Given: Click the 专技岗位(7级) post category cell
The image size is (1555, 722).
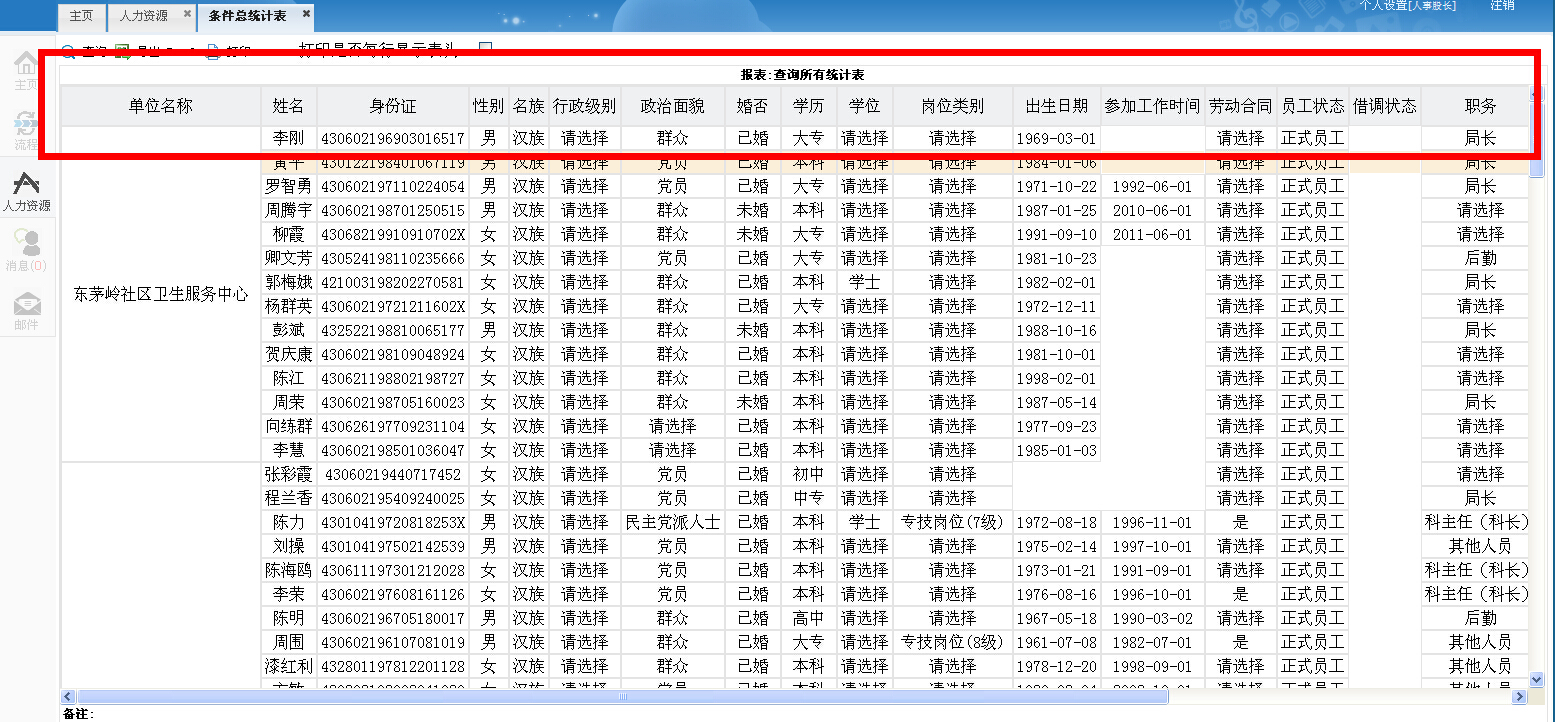Looking at the screenshot, I should (x=953, y=522).
